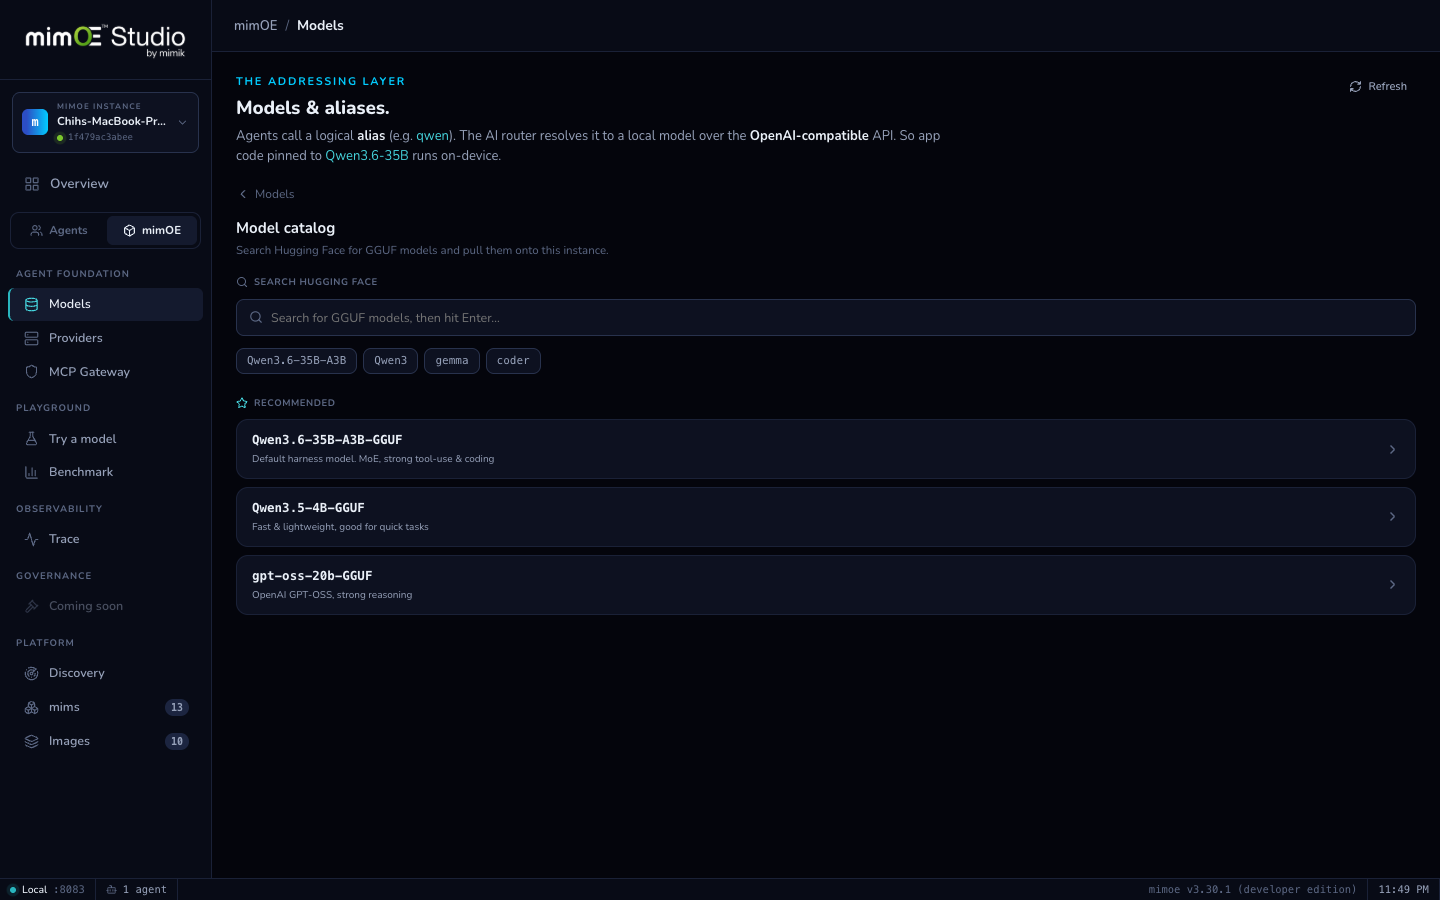Image resolution: width=1440 pixels, height=900 pixels.
Task: Click the Models database icon
Action: (x=31, y=304)
